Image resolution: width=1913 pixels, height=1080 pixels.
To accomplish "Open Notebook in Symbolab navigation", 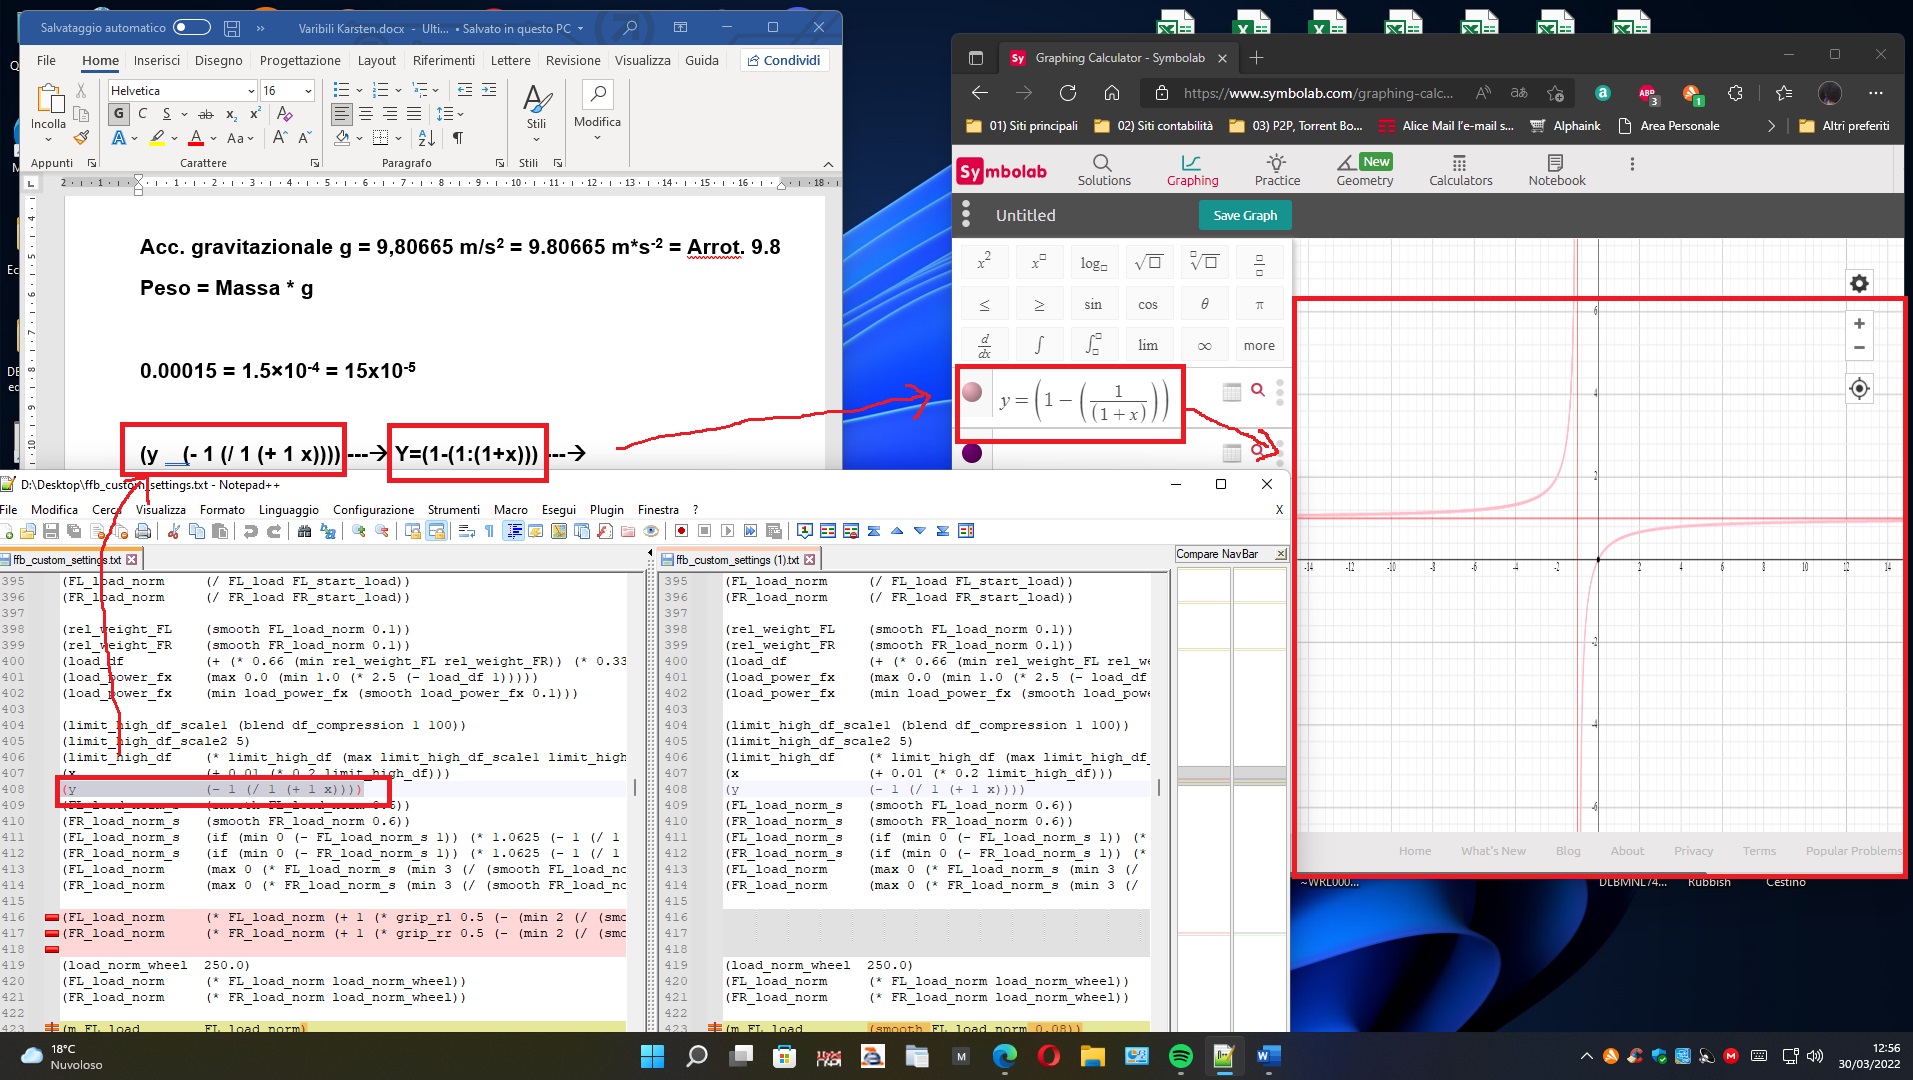I will pyautogui.click(x=1556, y=170).
